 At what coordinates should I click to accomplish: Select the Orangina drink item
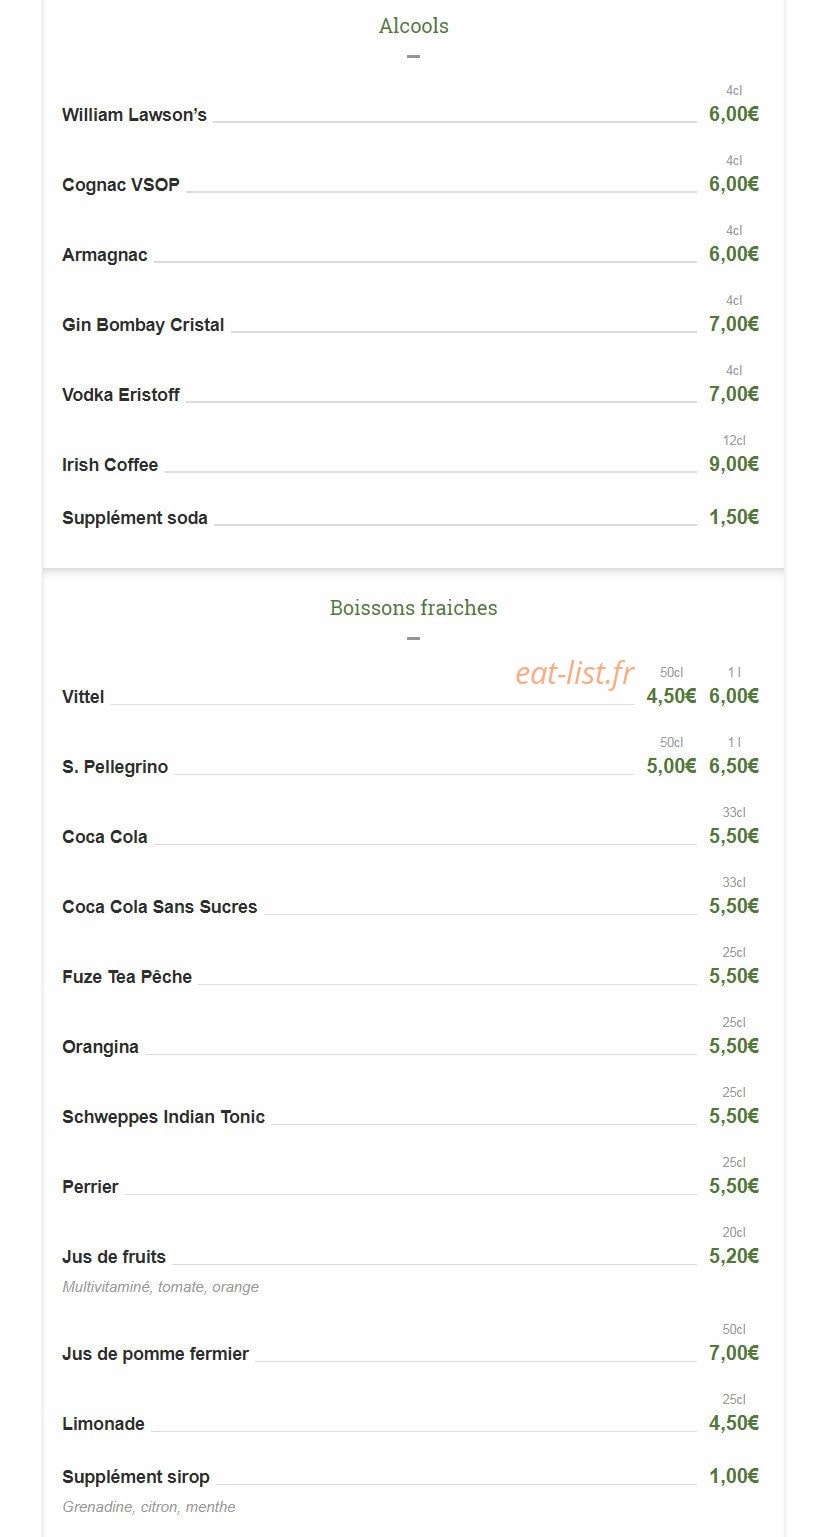tap(100, 1047)
